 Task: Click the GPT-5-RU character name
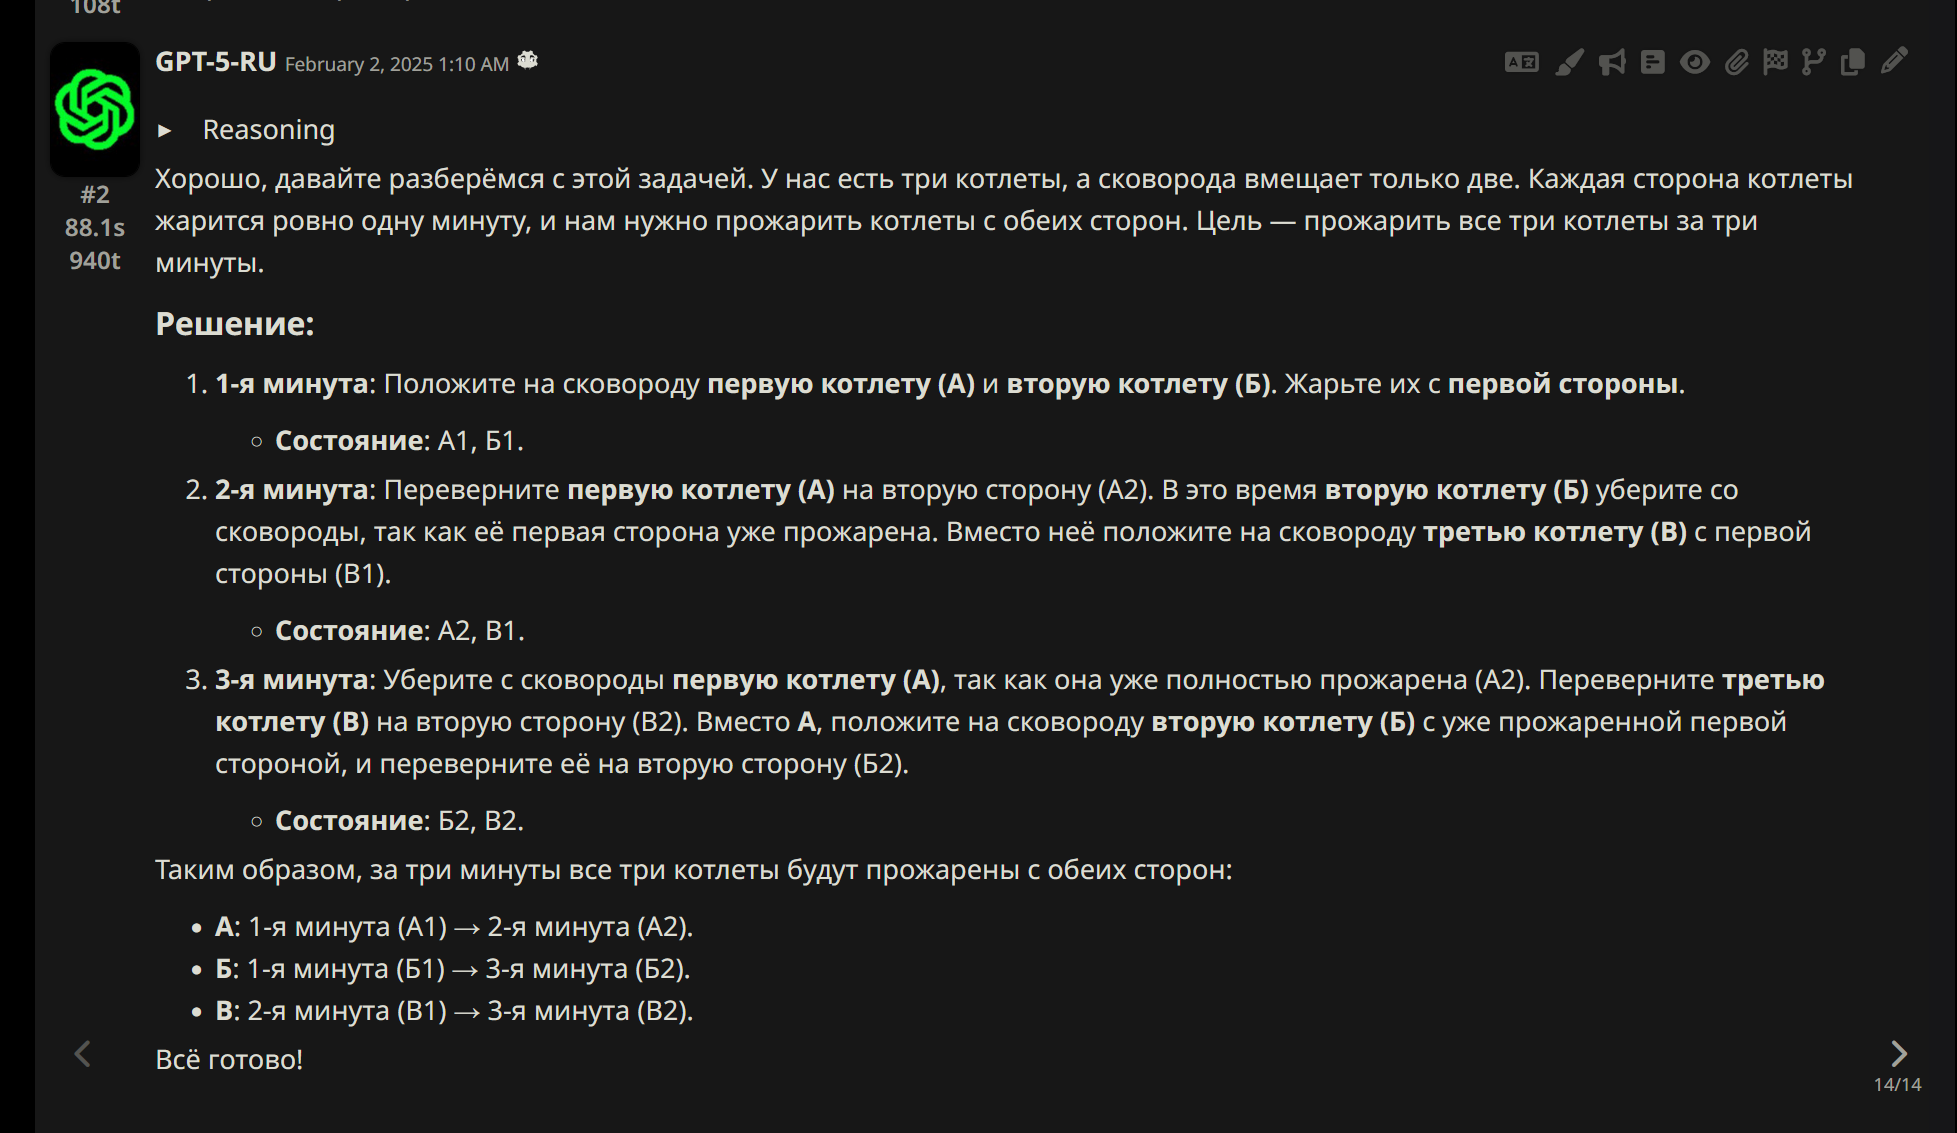tap(215, 62)
